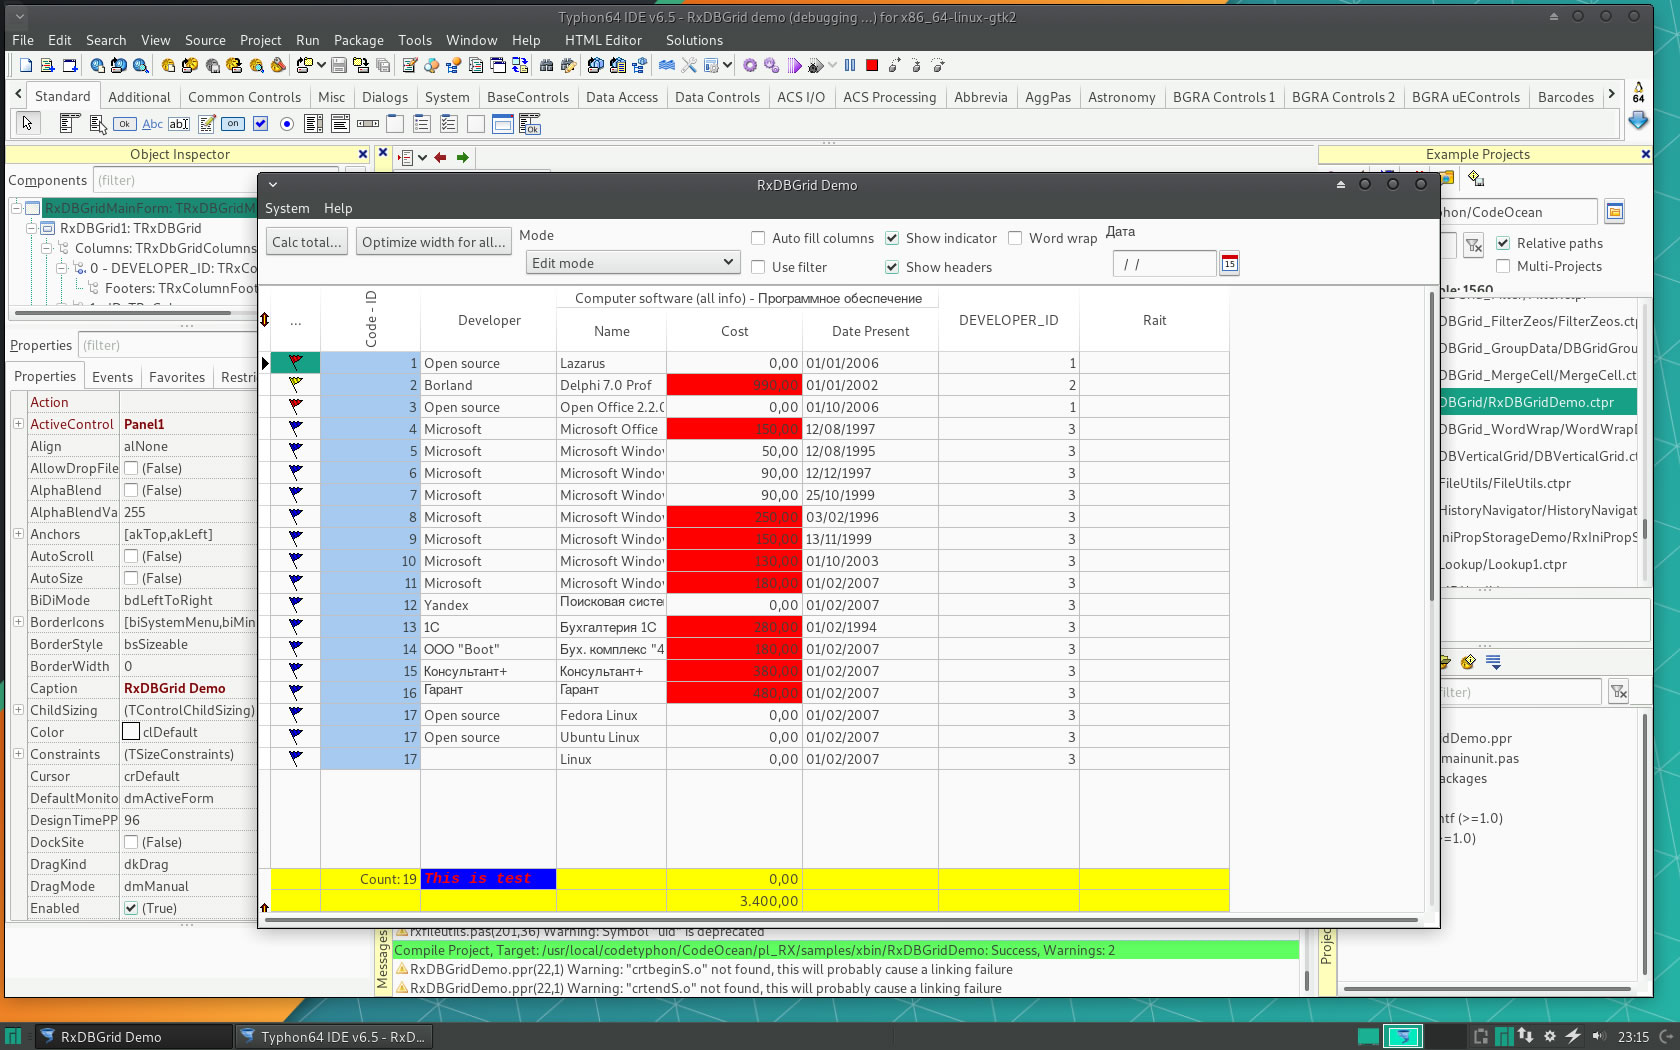Image resolution: width=1680 pixels, height=1050 pixels.
Task: Click the binoculars Find icon in toolbar
Action: coord(546,65)
